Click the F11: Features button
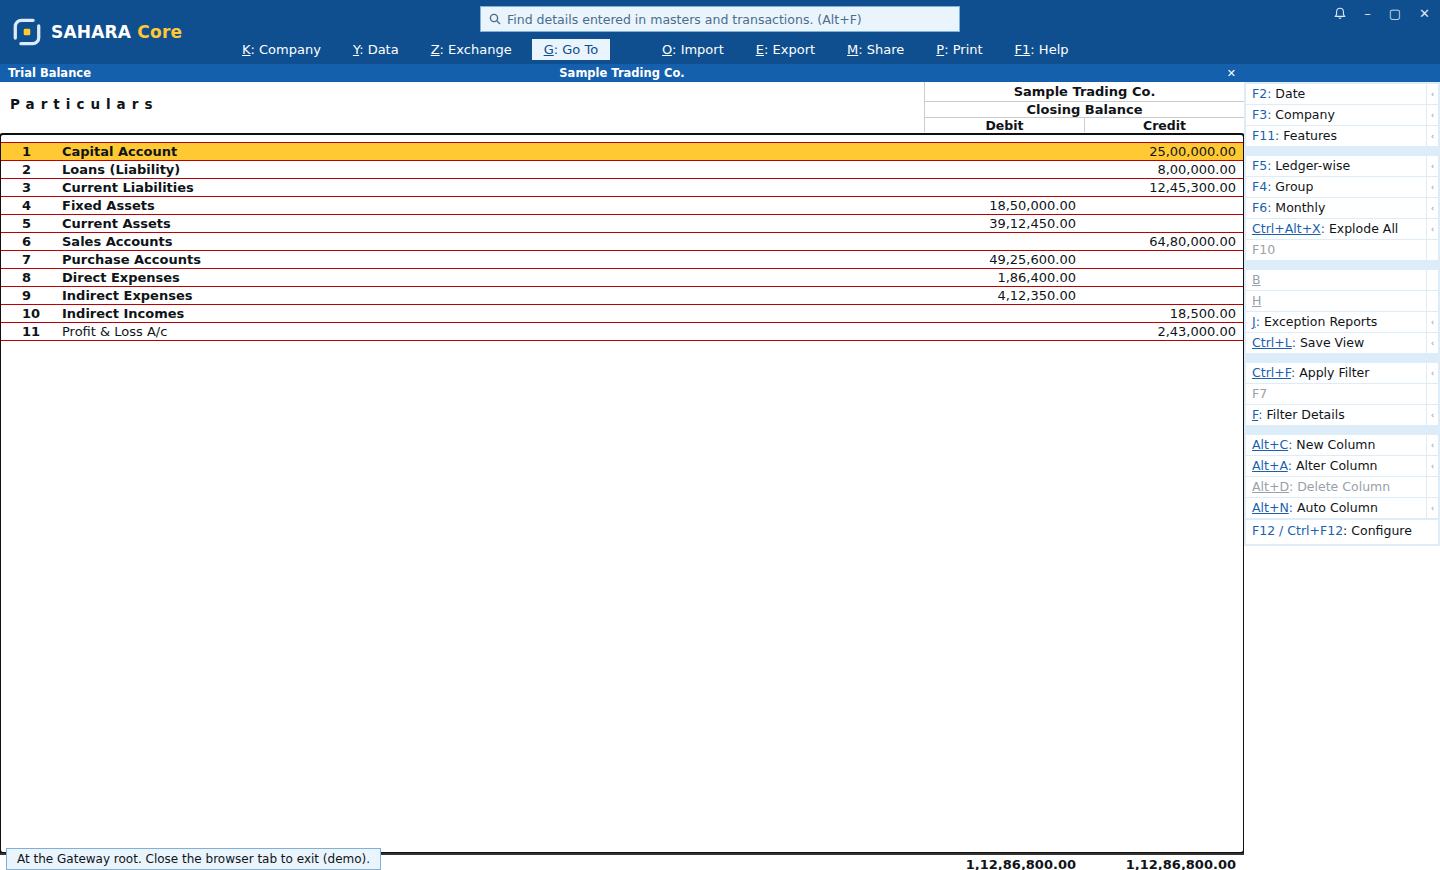 (x=1336, y=136)
